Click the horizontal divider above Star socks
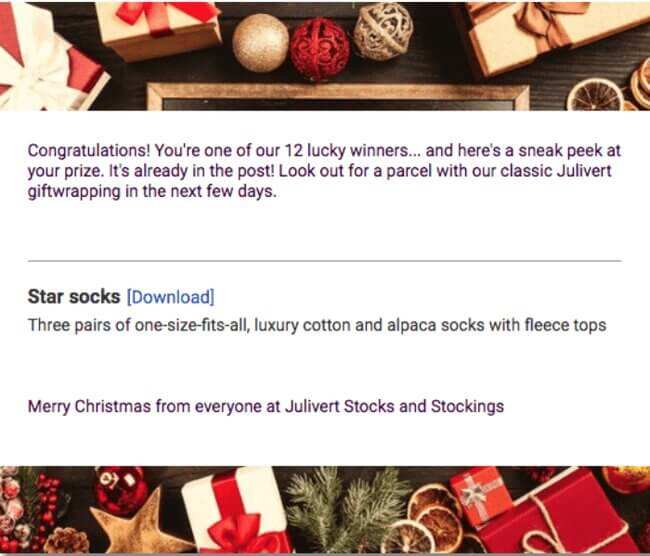This screenshot has width=650, height=556. (324, 261)
